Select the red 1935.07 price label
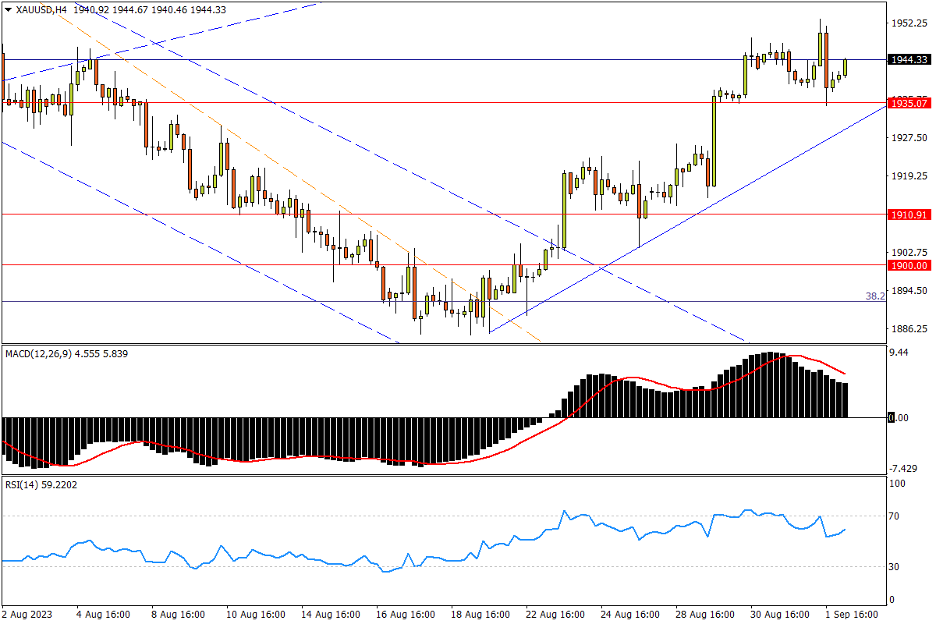936x624 pixels. (909, 103)
